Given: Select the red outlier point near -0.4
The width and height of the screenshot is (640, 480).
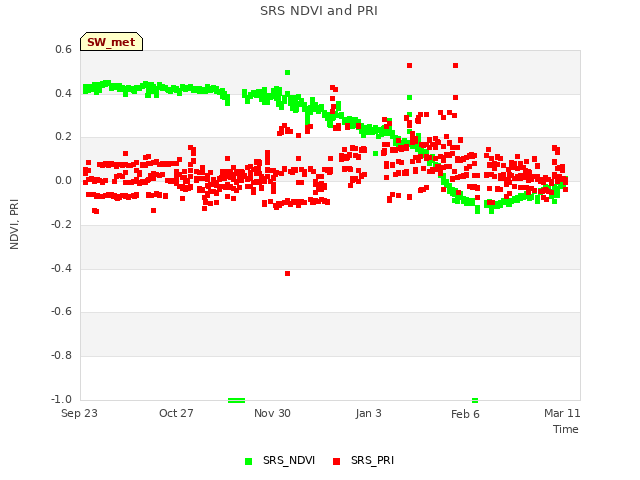Looking at the screenshot, I should 287,273.
